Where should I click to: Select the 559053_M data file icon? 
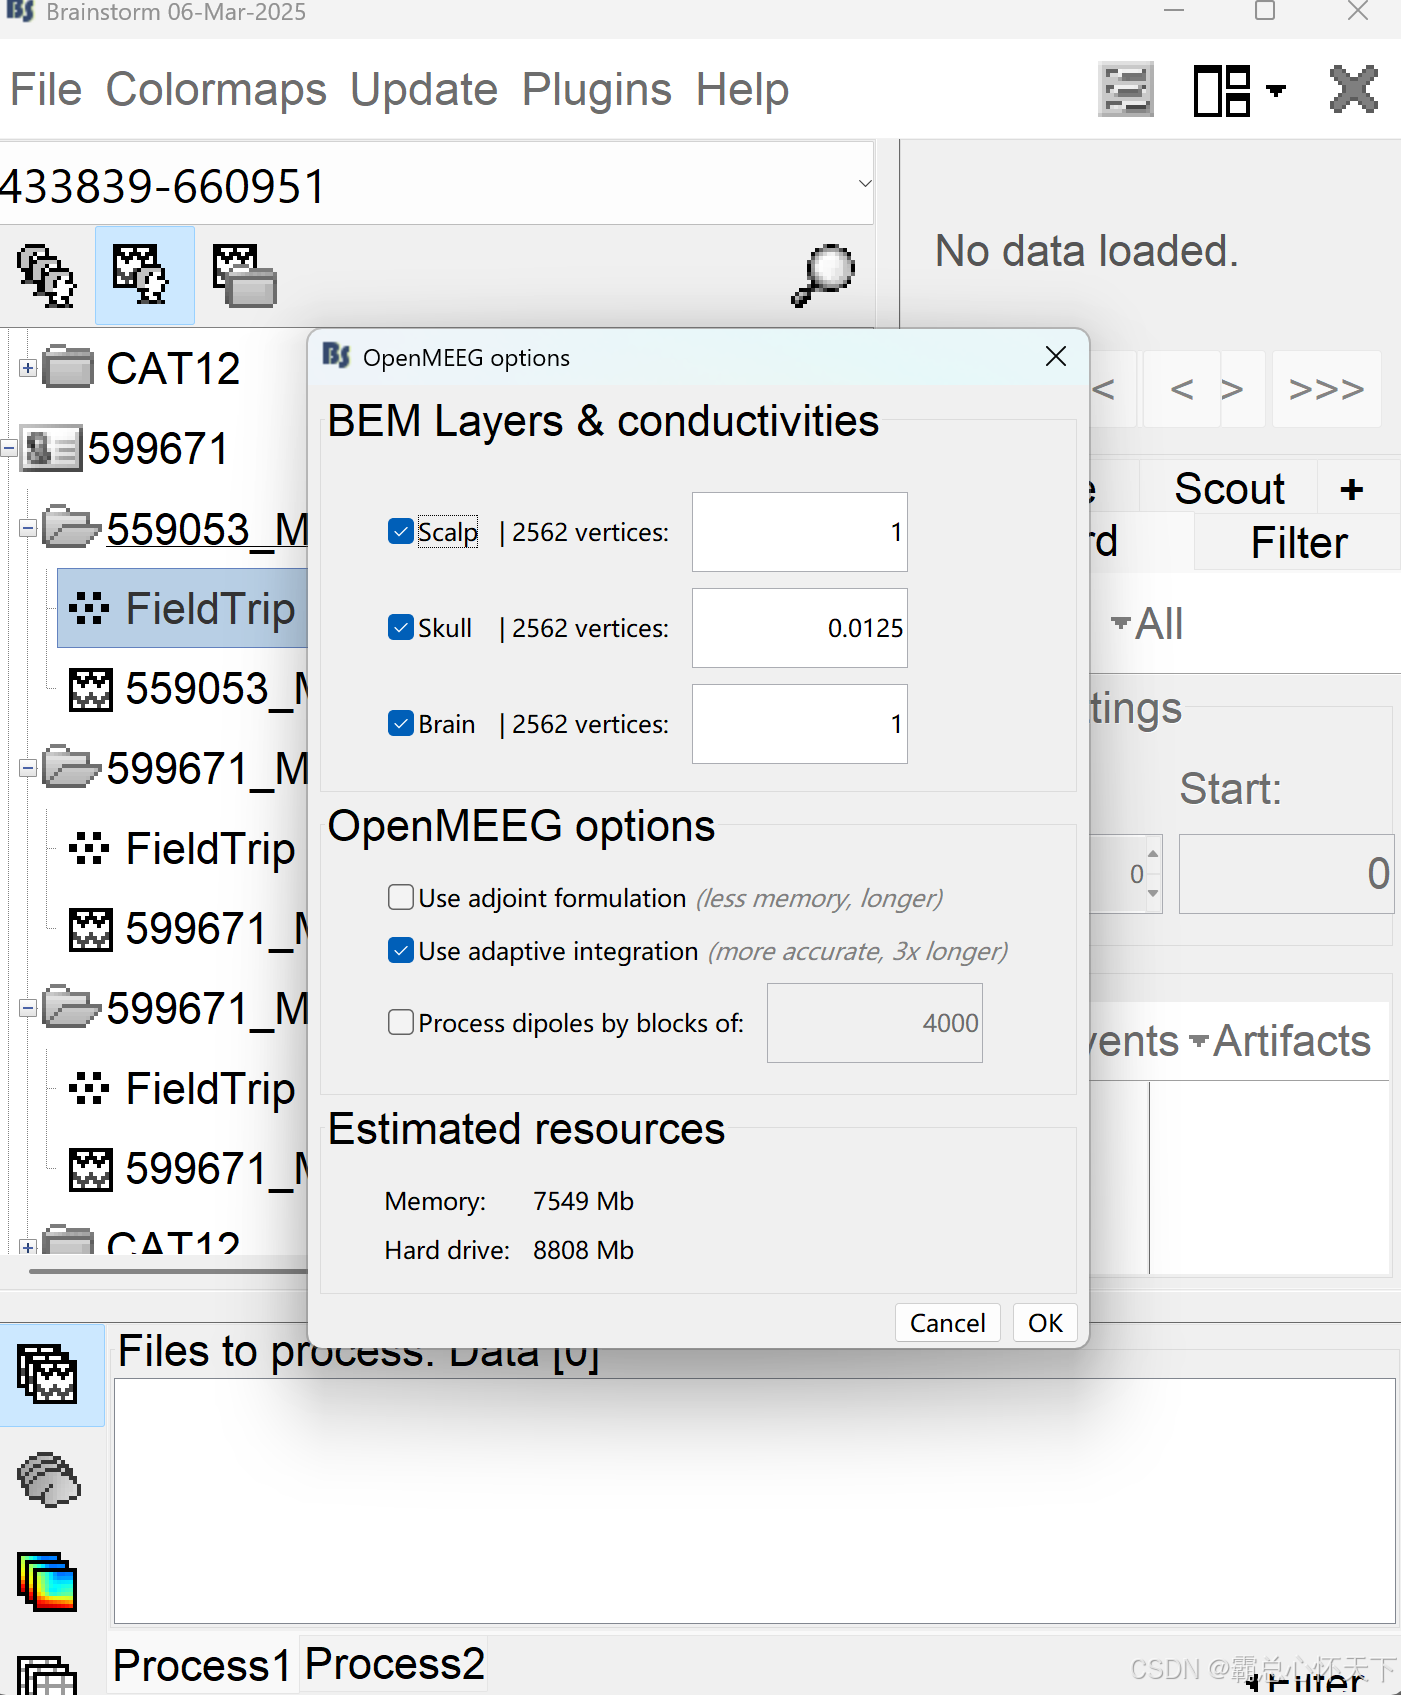[90, 689]
